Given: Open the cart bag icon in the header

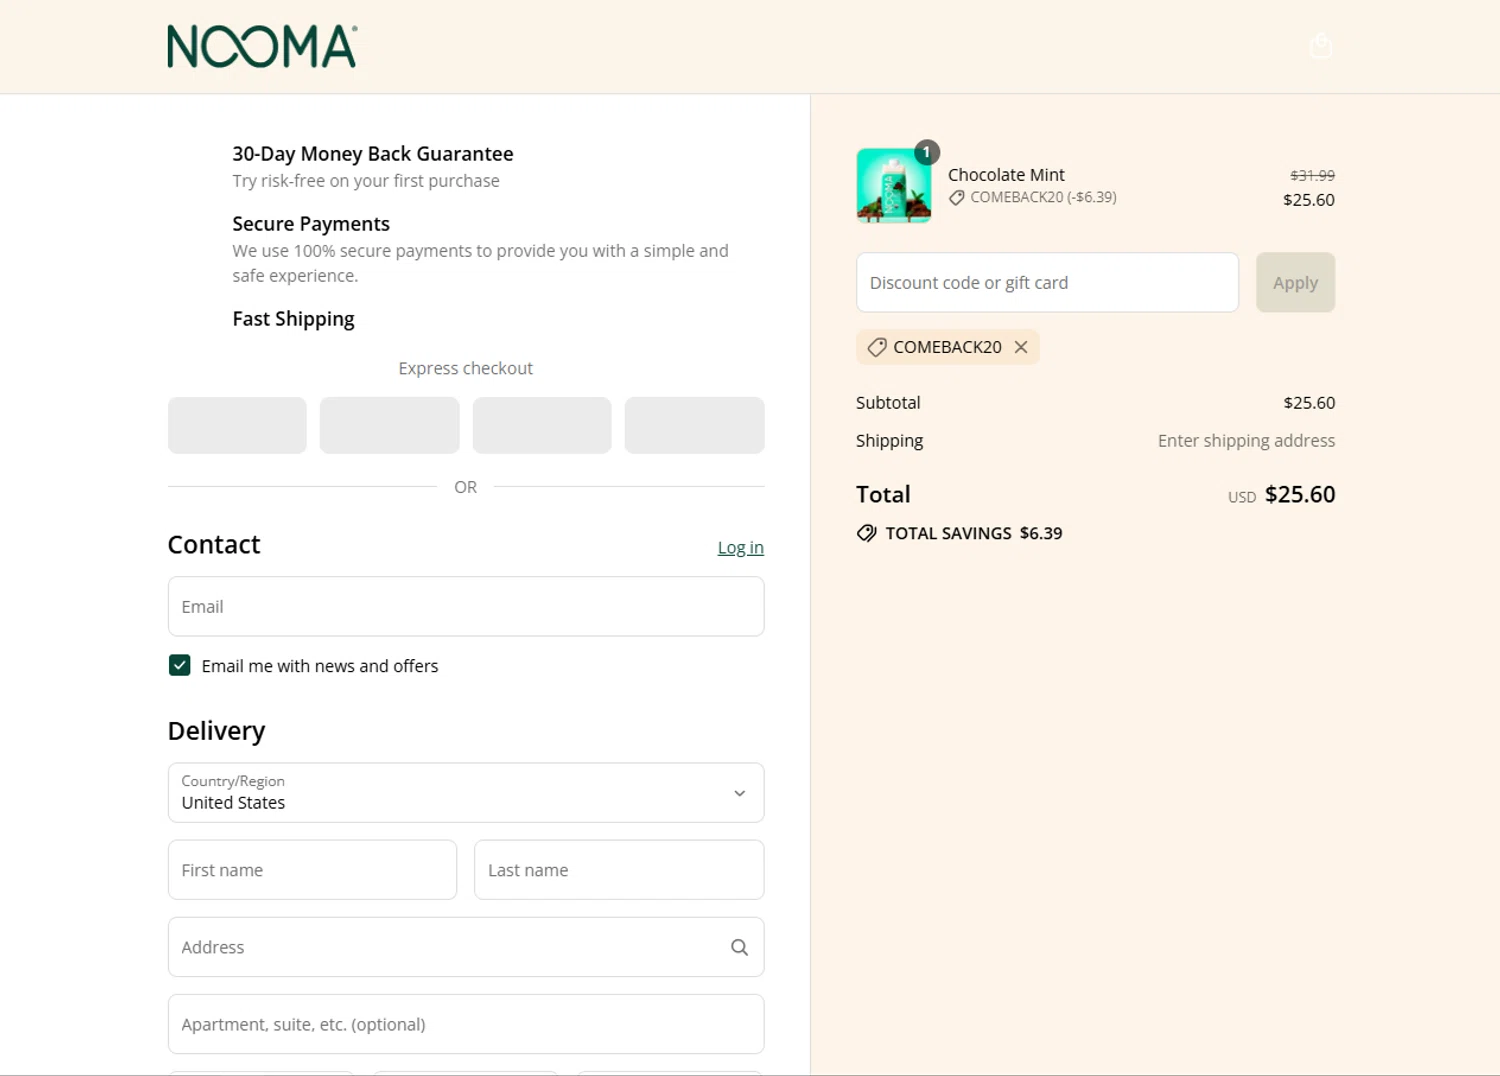Looking at the screenshot, I should [1321, 46].
